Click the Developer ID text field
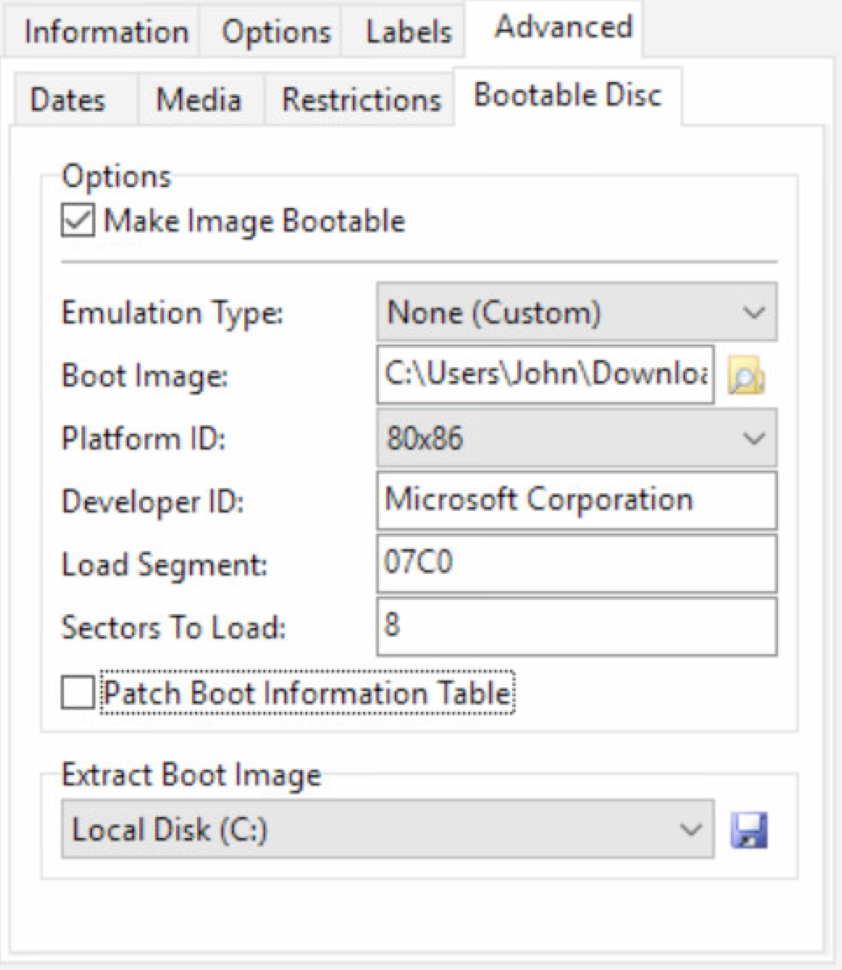 pyautogui.click(x=576, y=501)
